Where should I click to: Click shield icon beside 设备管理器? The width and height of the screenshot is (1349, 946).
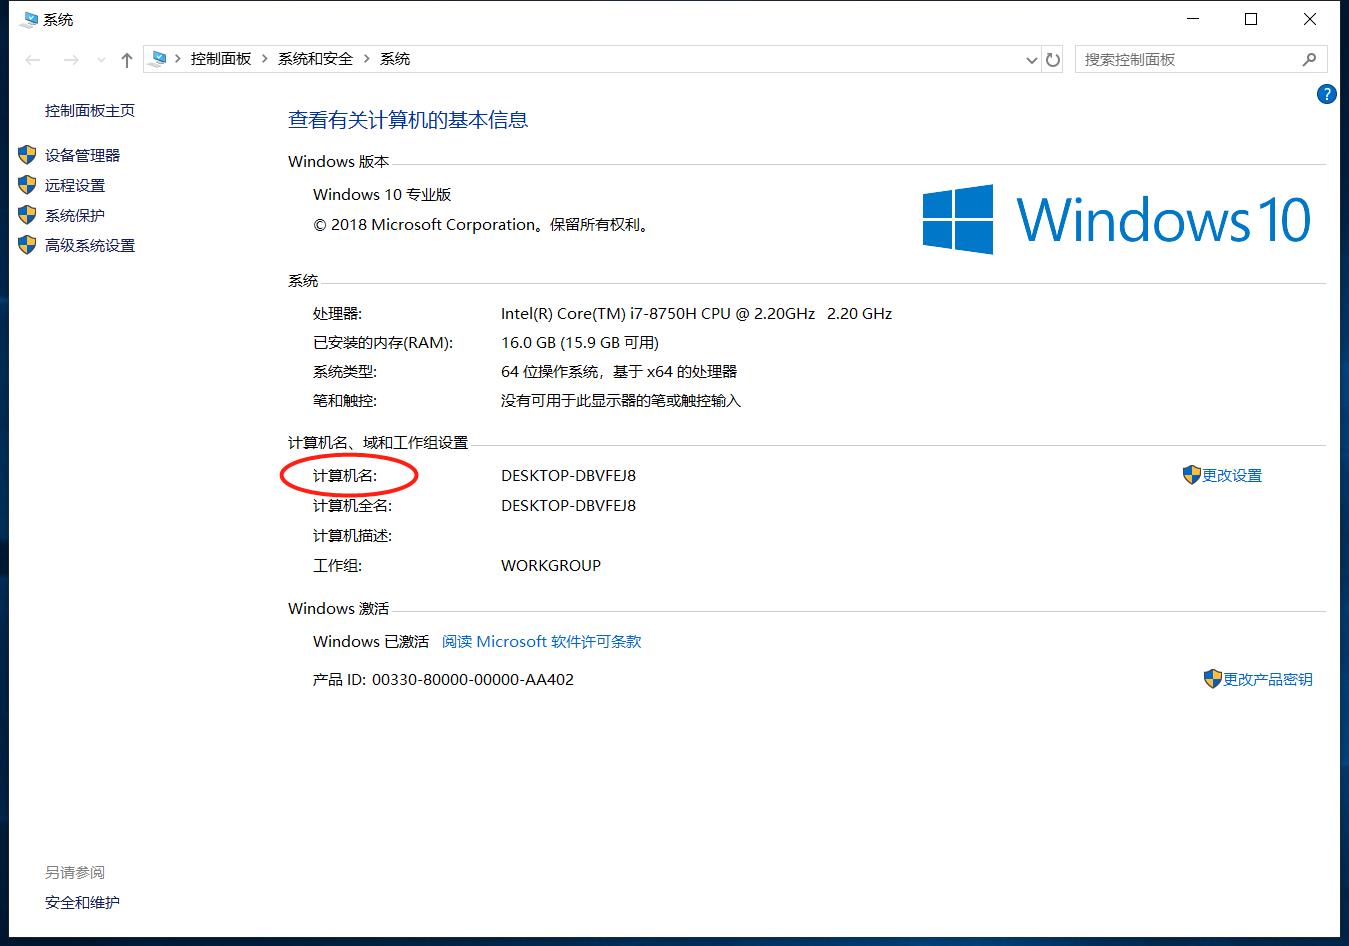tap(27, 155)
